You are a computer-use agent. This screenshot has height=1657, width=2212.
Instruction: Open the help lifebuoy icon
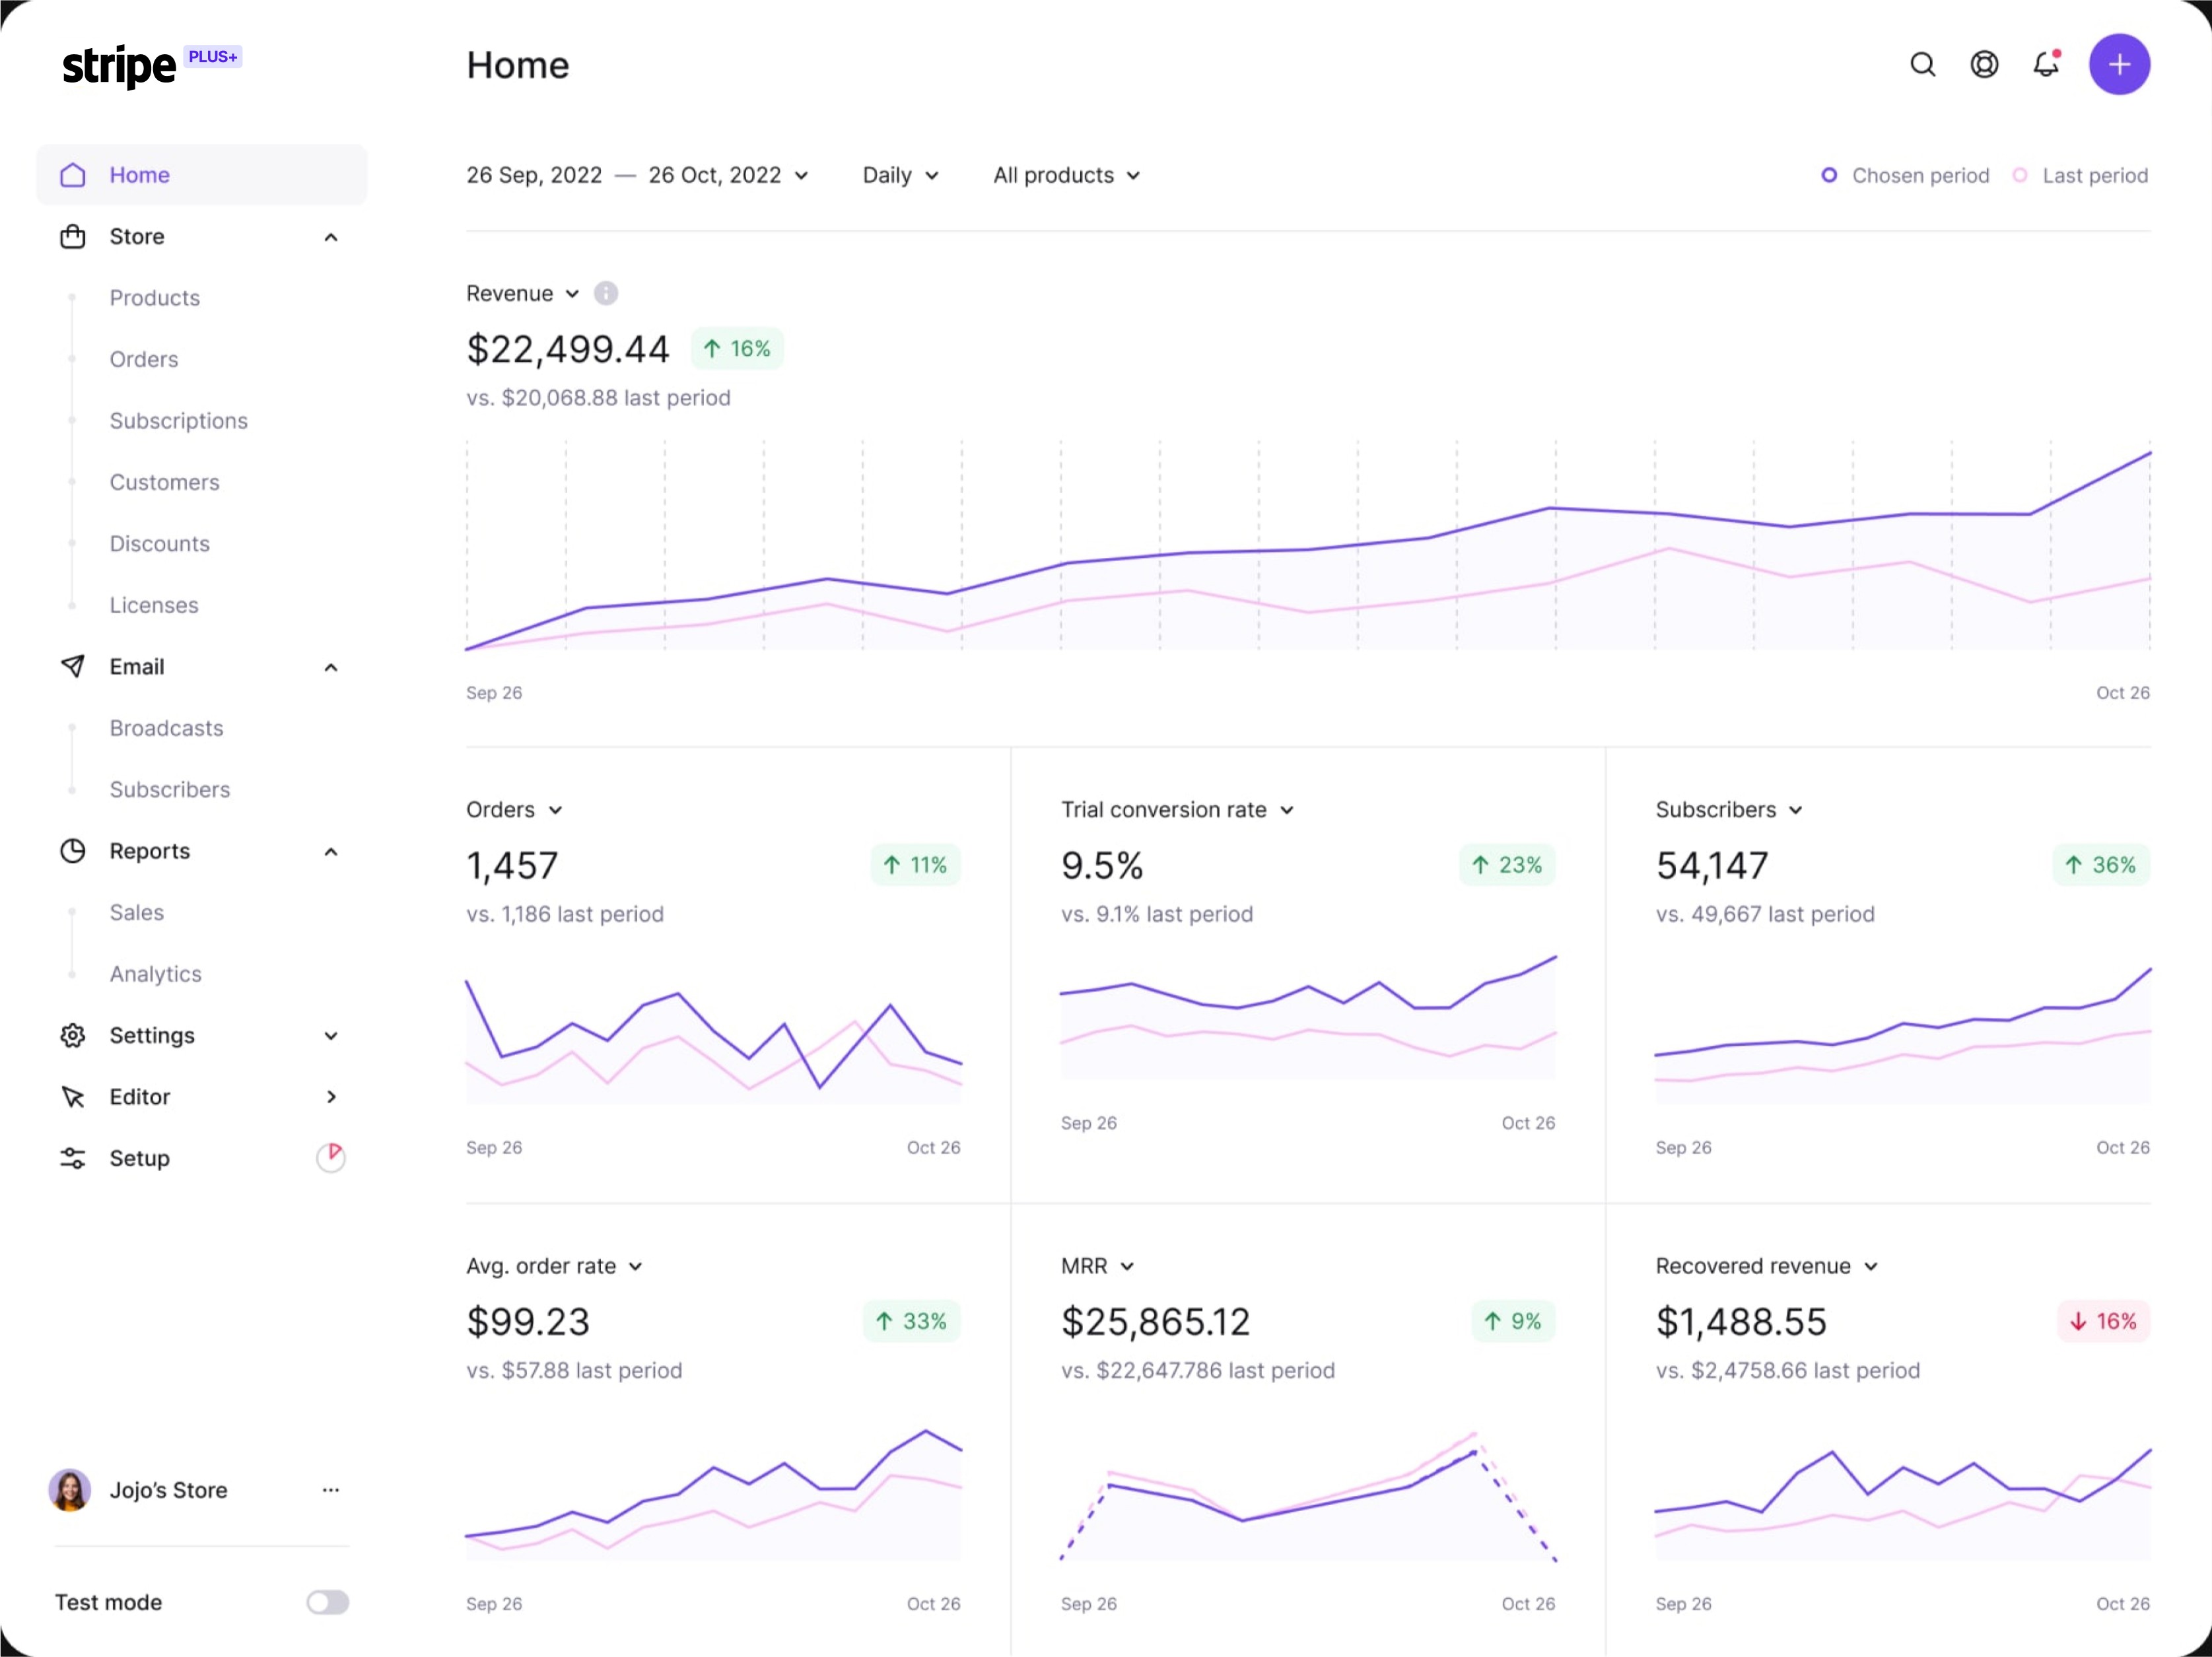pos(1984,65)
